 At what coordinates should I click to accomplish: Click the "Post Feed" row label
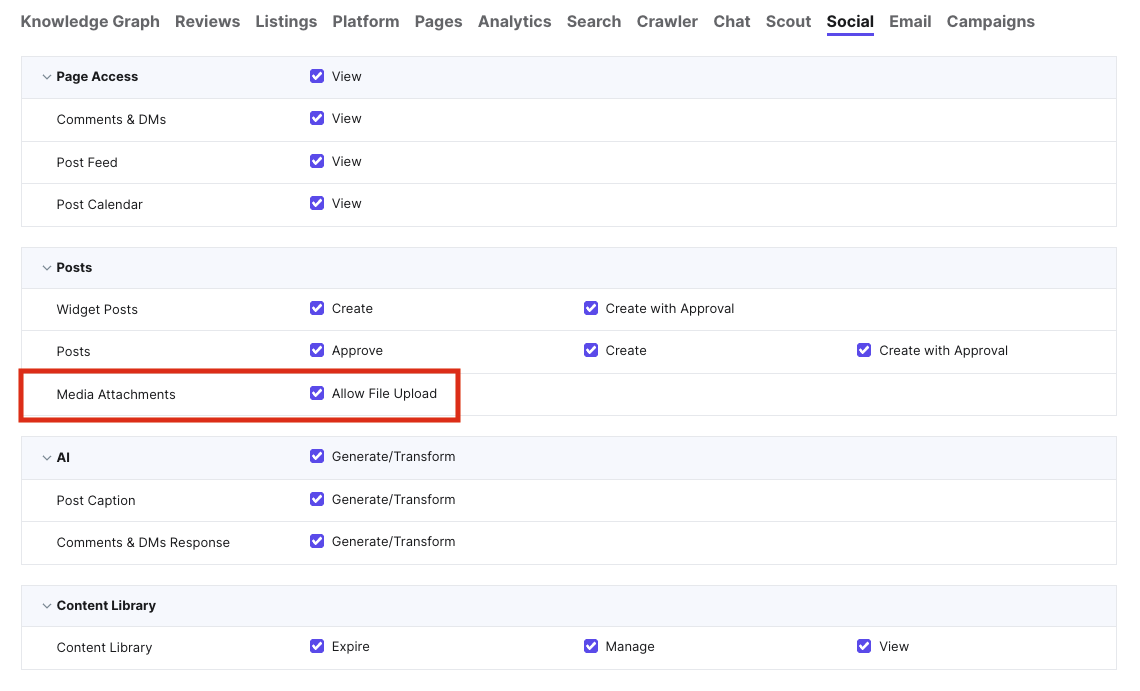tap(87, 163)
